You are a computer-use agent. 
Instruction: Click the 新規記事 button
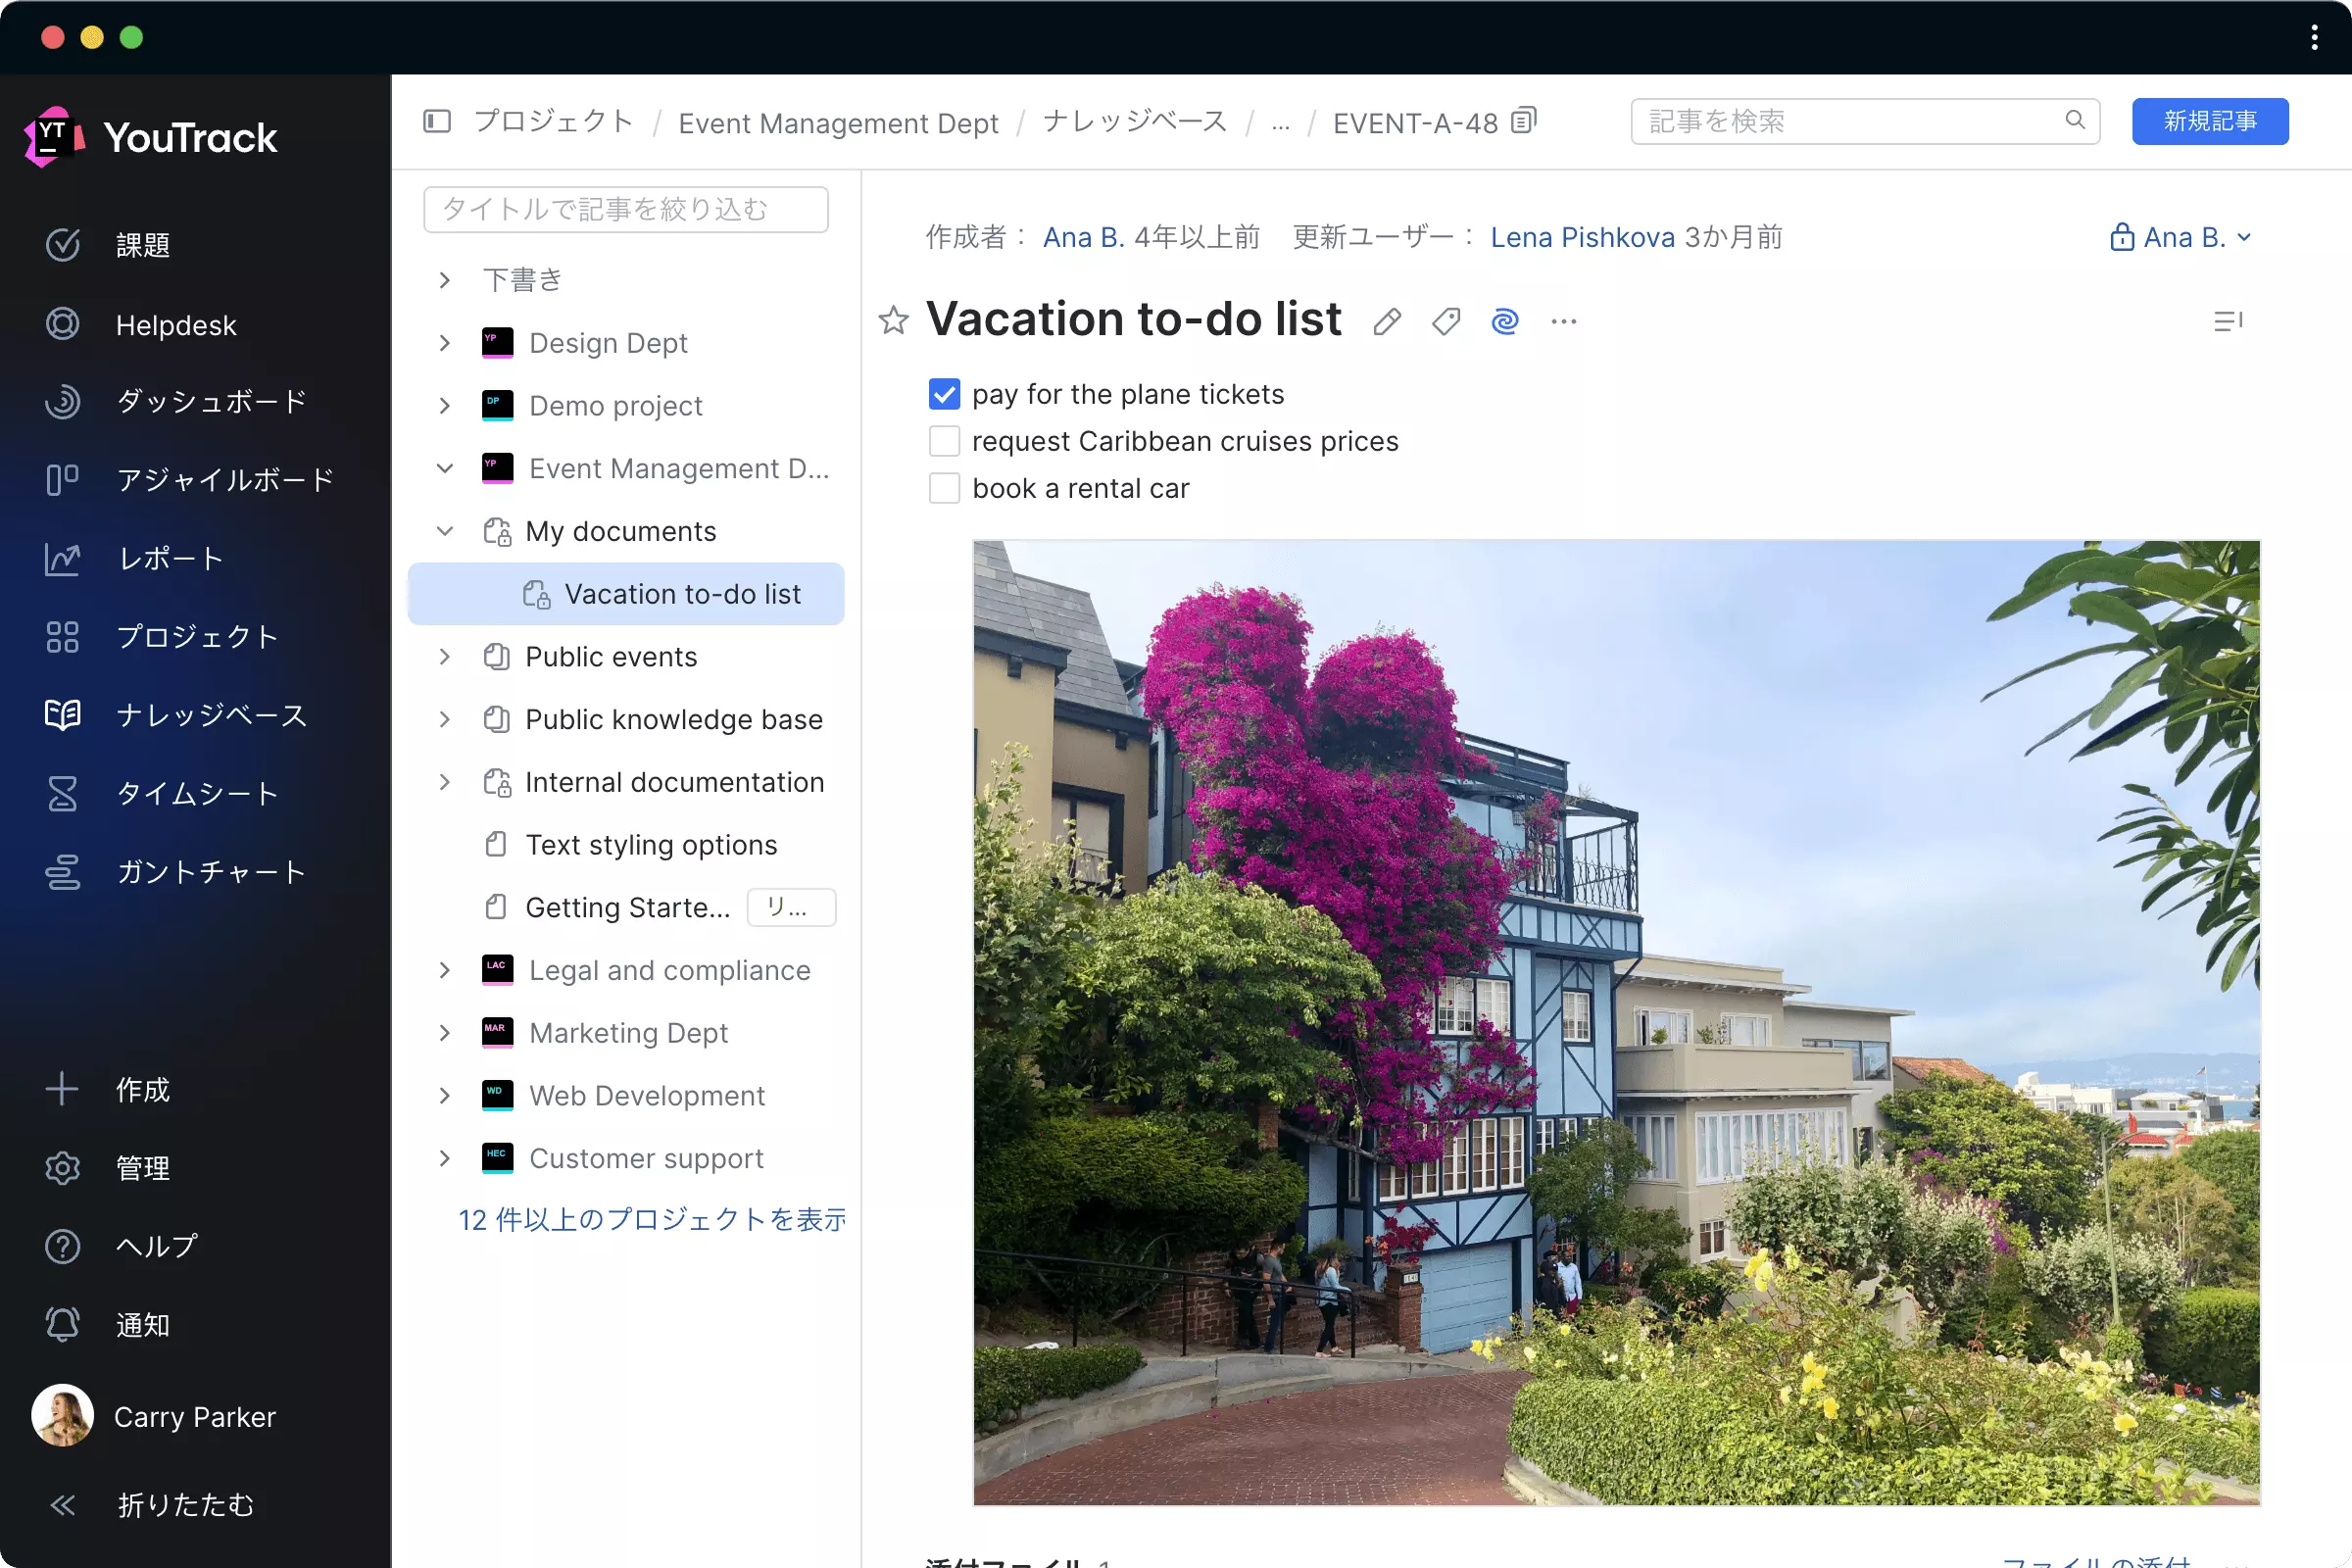pyautogui.click(x=2209, y=121)
